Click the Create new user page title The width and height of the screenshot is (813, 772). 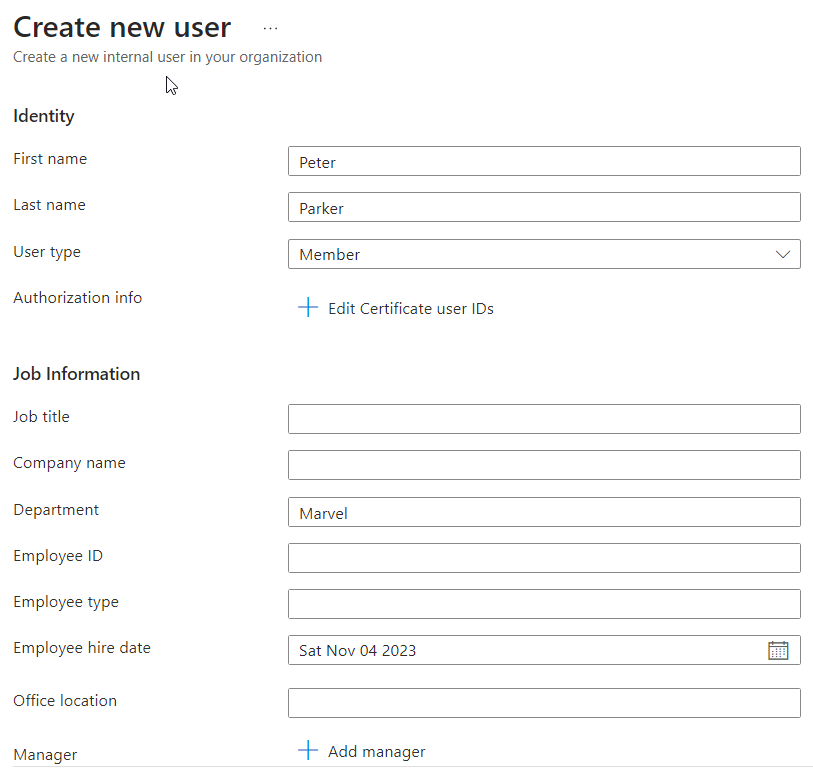(x=122, y=27)
